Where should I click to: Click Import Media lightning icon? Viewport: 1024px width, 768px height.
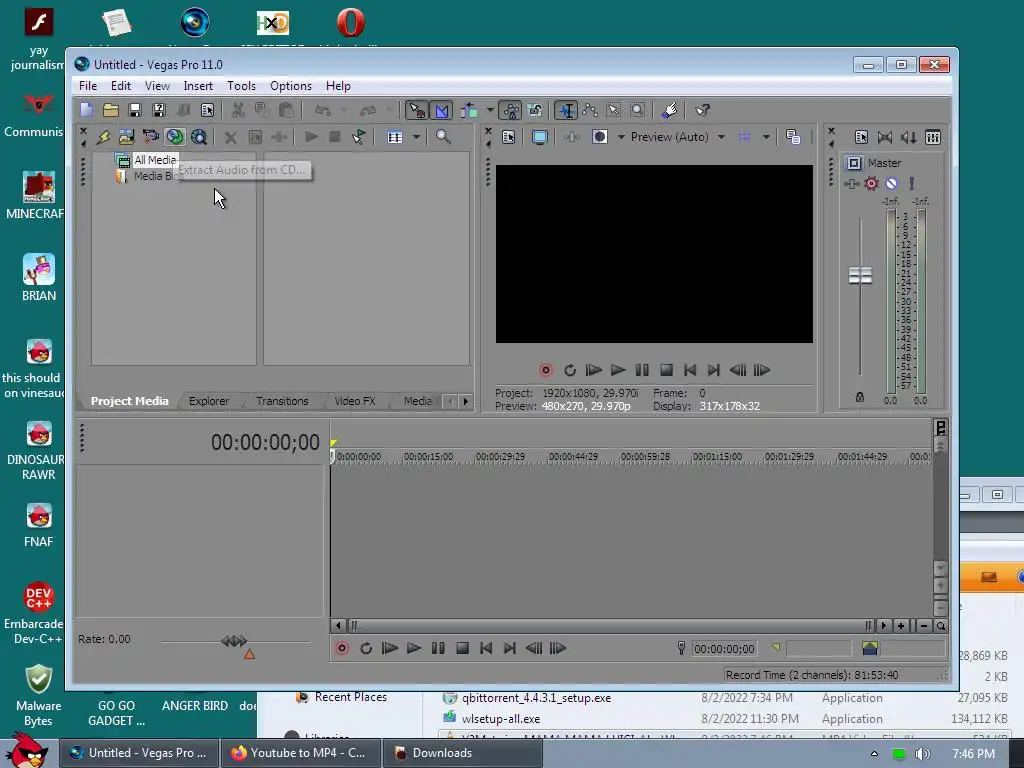pyautogui.click(x=103, y=137)
